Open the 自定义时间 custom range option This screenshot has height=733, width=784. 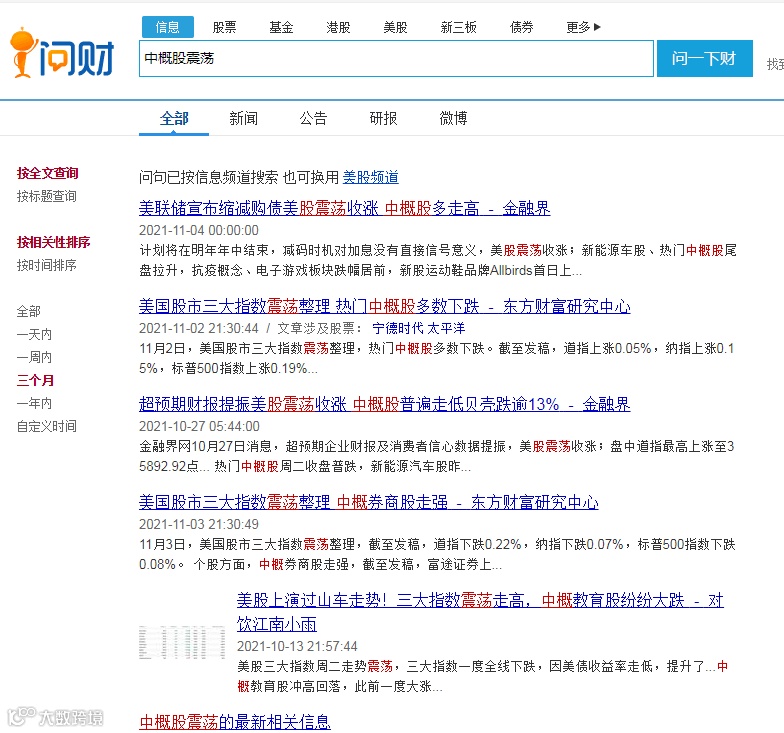point(46,426)
